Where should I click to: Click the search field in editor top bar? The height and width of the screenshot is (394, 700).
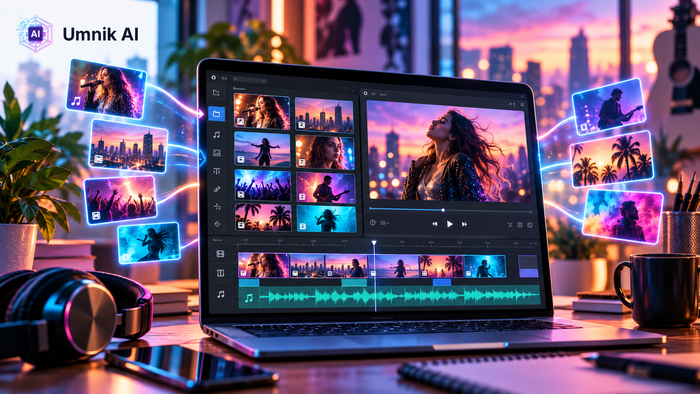coord(250,80)
